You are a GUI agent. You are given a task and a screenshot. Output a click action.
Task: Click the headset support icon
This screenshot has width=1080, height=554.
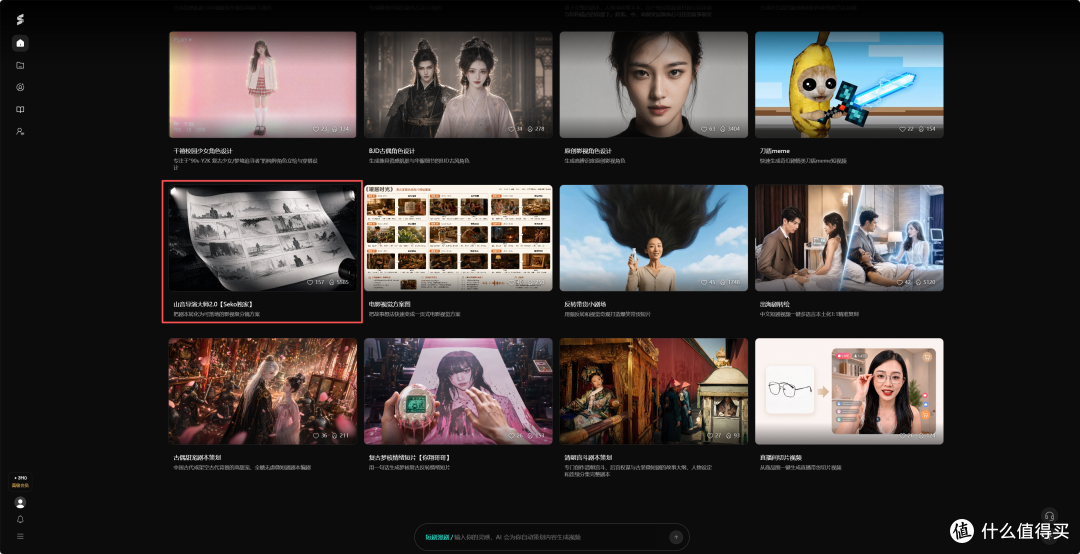[1049, 516]
